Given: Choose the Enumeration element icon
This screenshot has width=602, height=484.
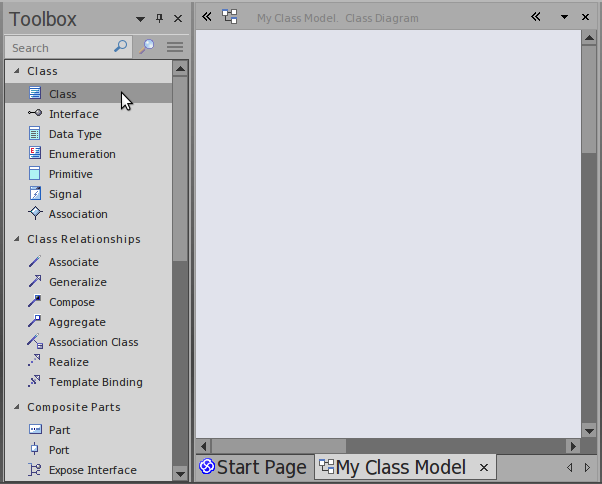Looking at the screenshot, I should [x=35, y=154].
